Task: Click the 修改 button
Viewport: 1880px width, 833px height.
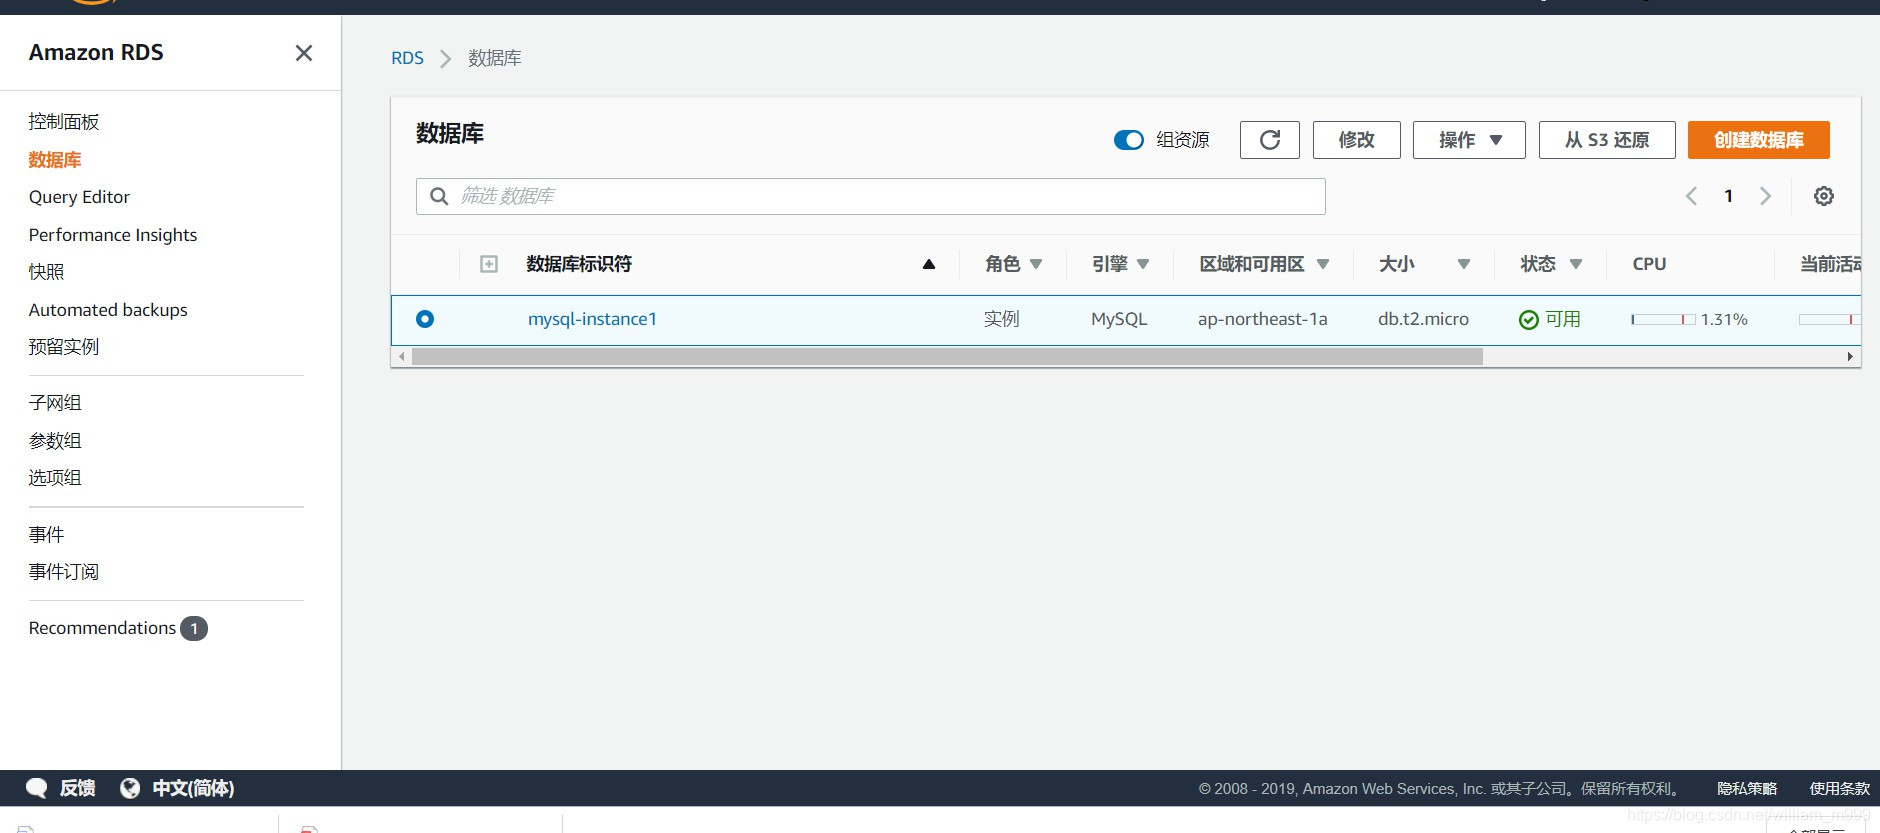Action: pyautogui.click(x=1356, y=140)
